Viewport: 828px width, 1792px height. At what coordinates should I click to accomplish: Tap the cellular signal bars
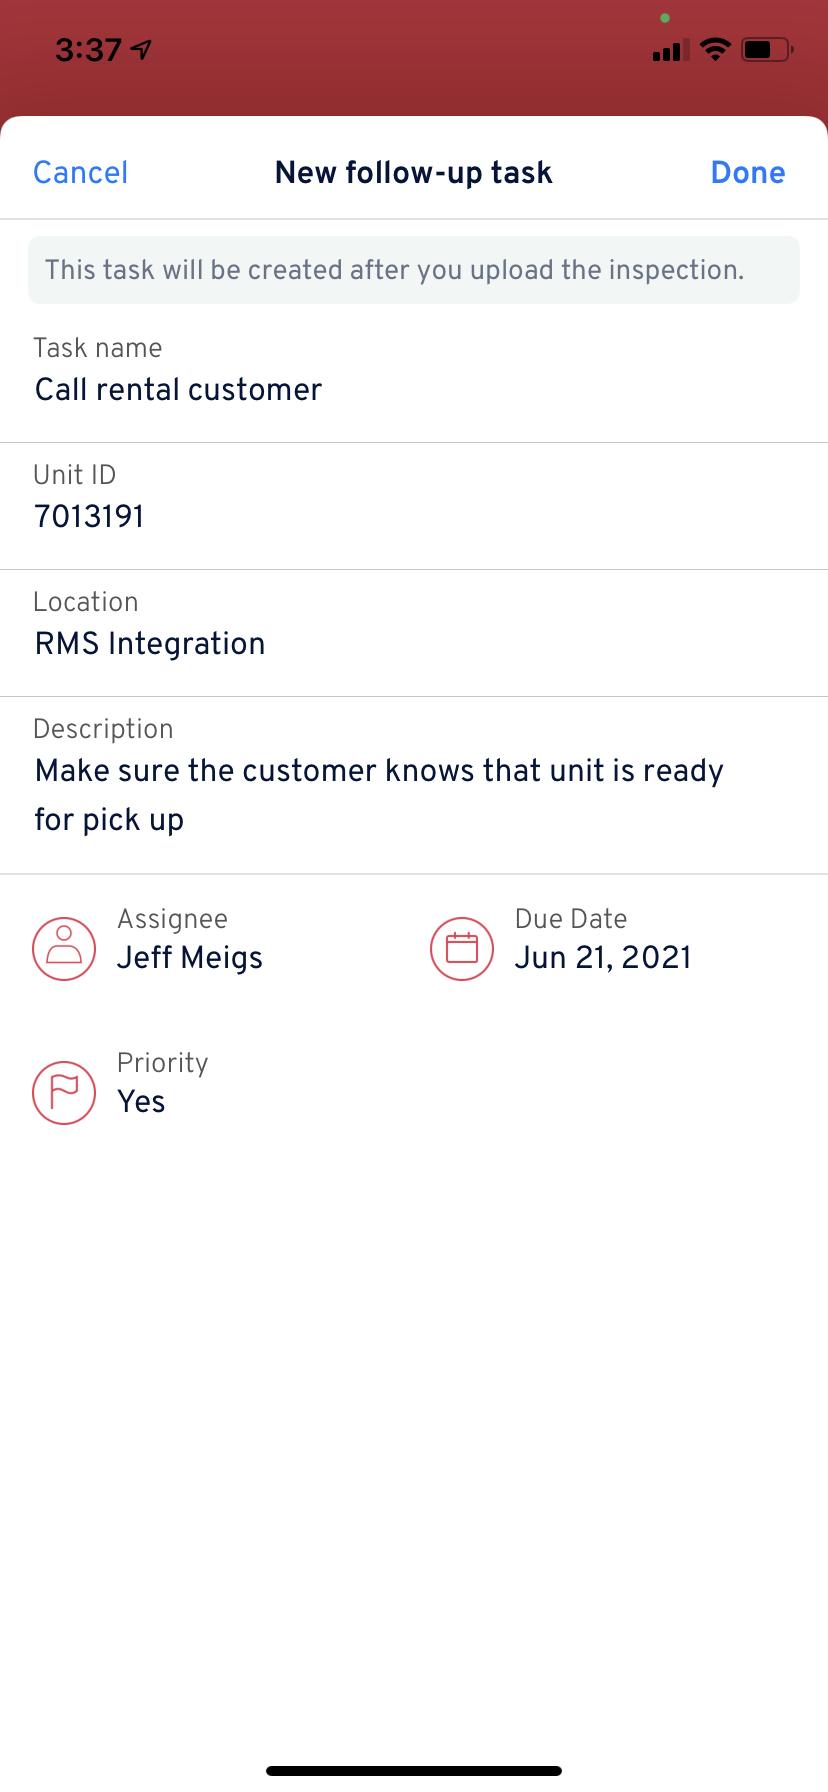click(x=671, y=50)
